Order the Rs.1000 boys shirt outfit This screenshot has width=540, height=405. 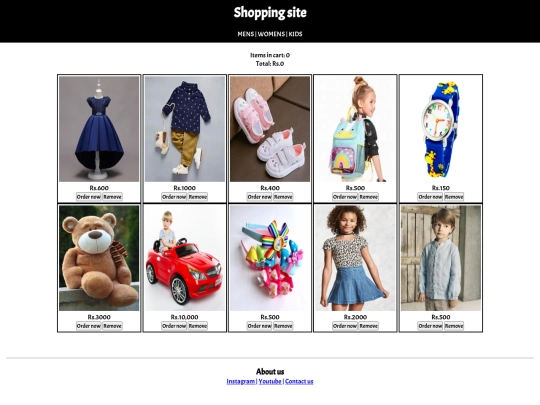(174, 197)
